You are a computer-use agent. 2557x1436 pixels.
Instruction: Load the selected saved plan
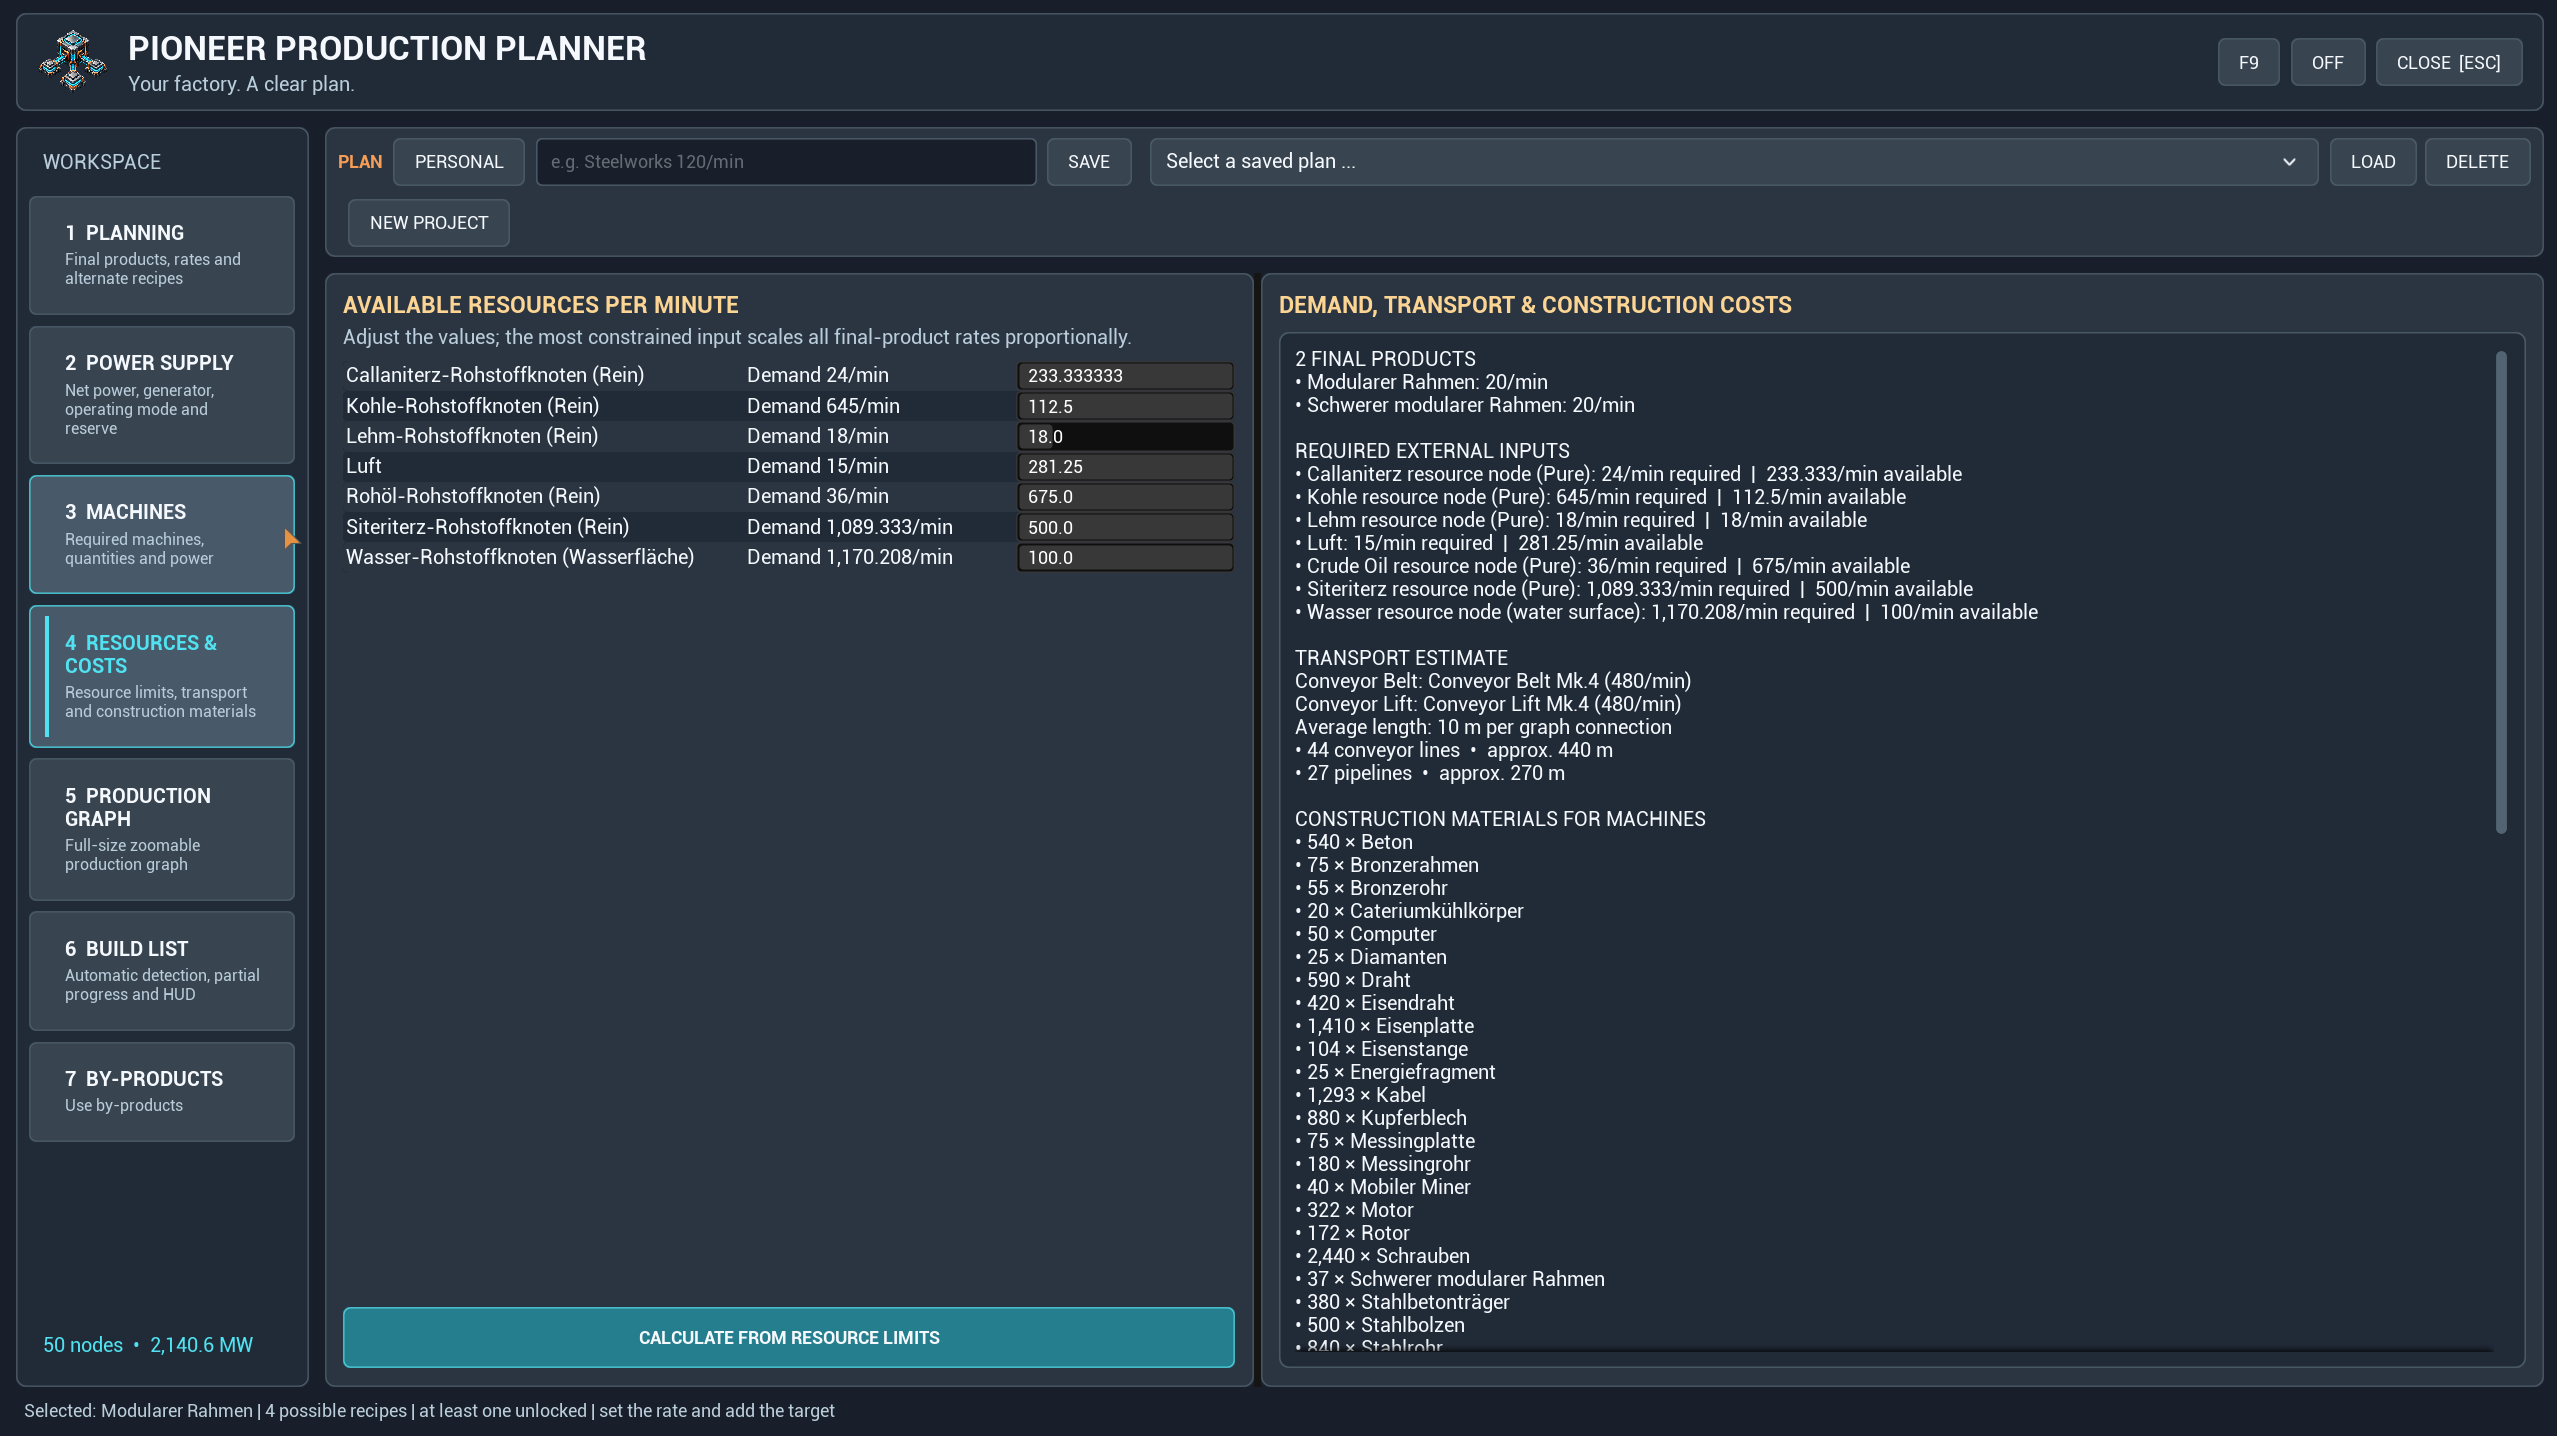click(x=2372, y=162)
